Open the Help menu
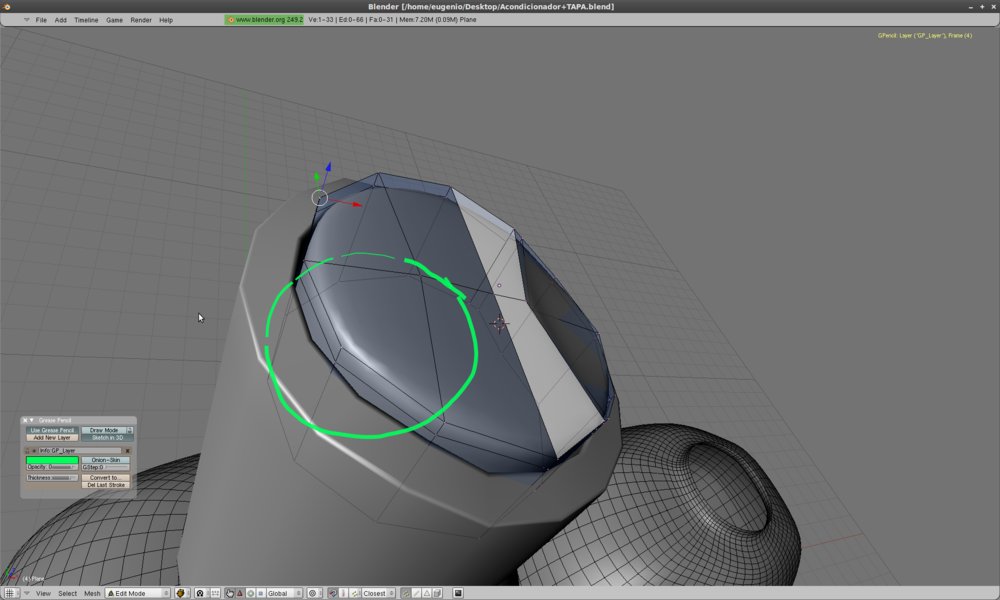Image resolution: width=1000 pixels, height=600 pixels. point(166,20)
